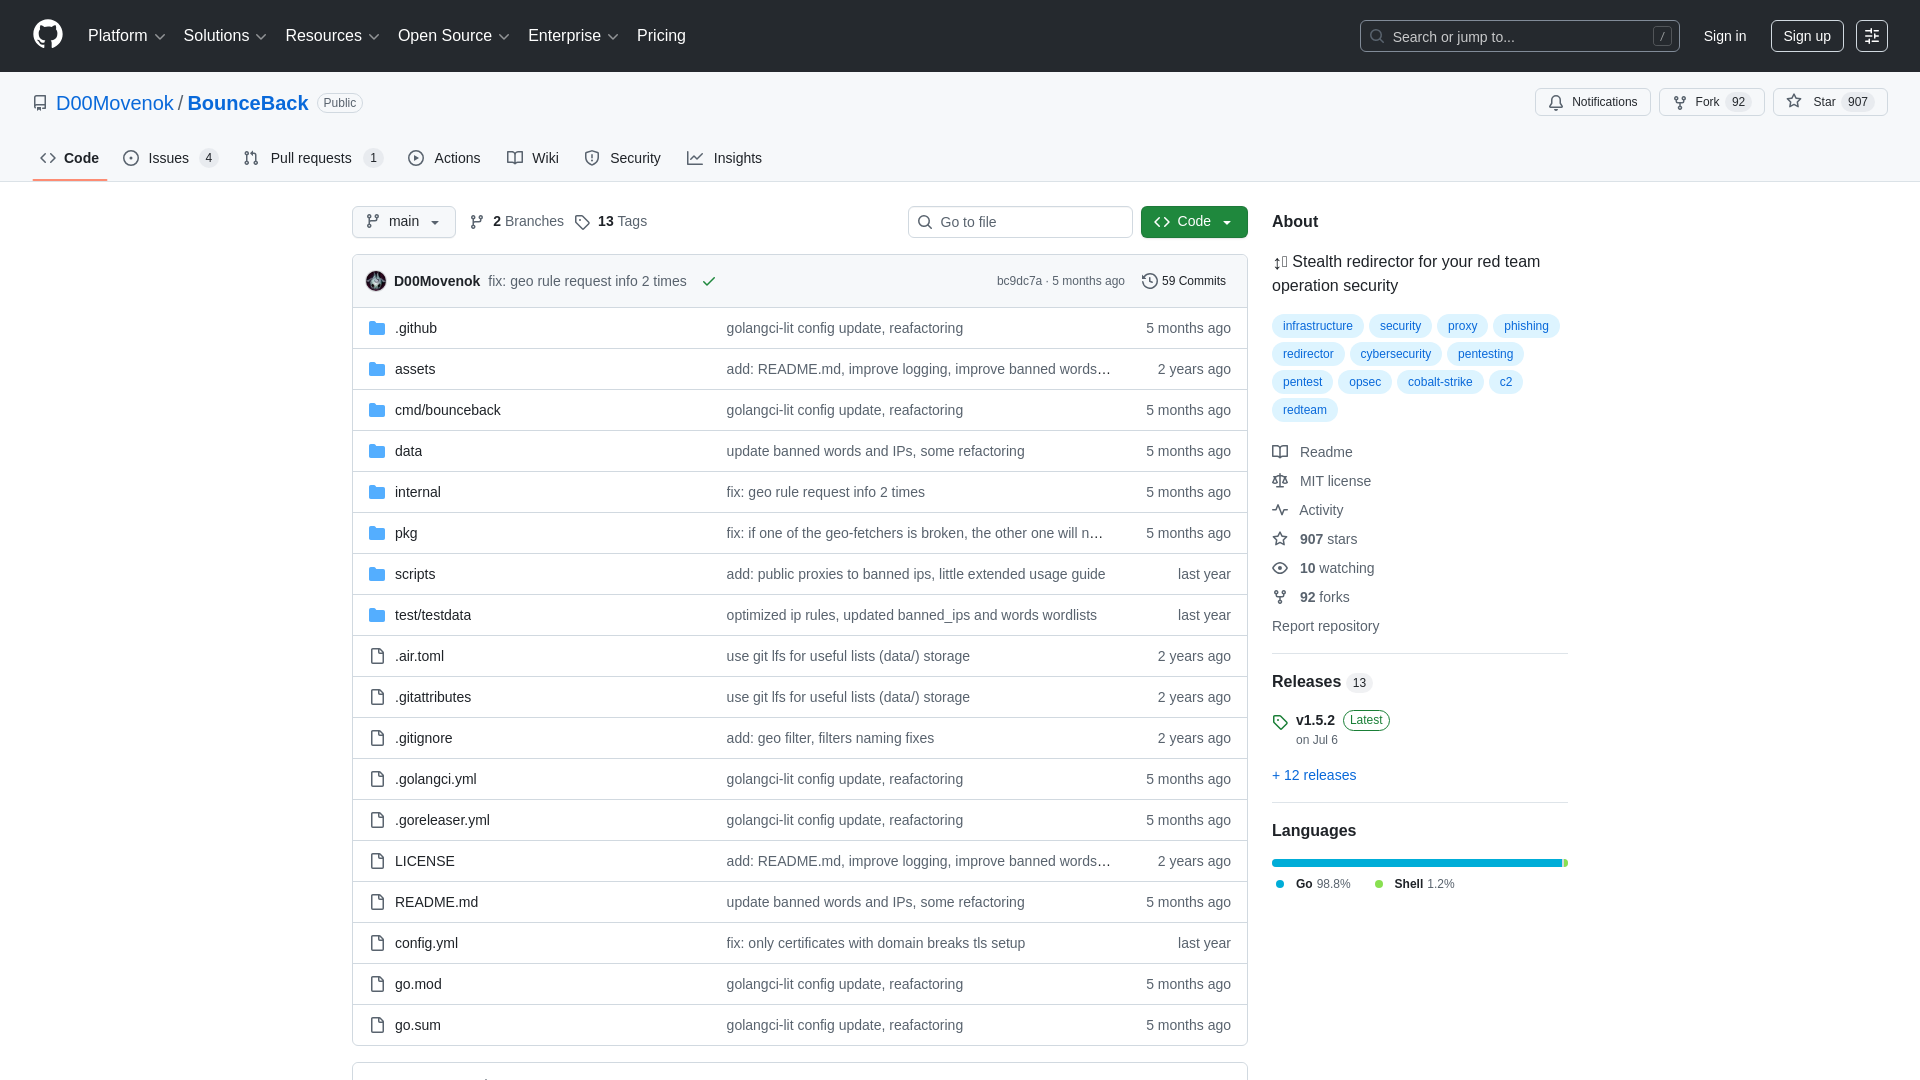Select the Issues tab icon
Image resolution: width=1920 pixels, height=1080 pixels.
coord(131,158)
